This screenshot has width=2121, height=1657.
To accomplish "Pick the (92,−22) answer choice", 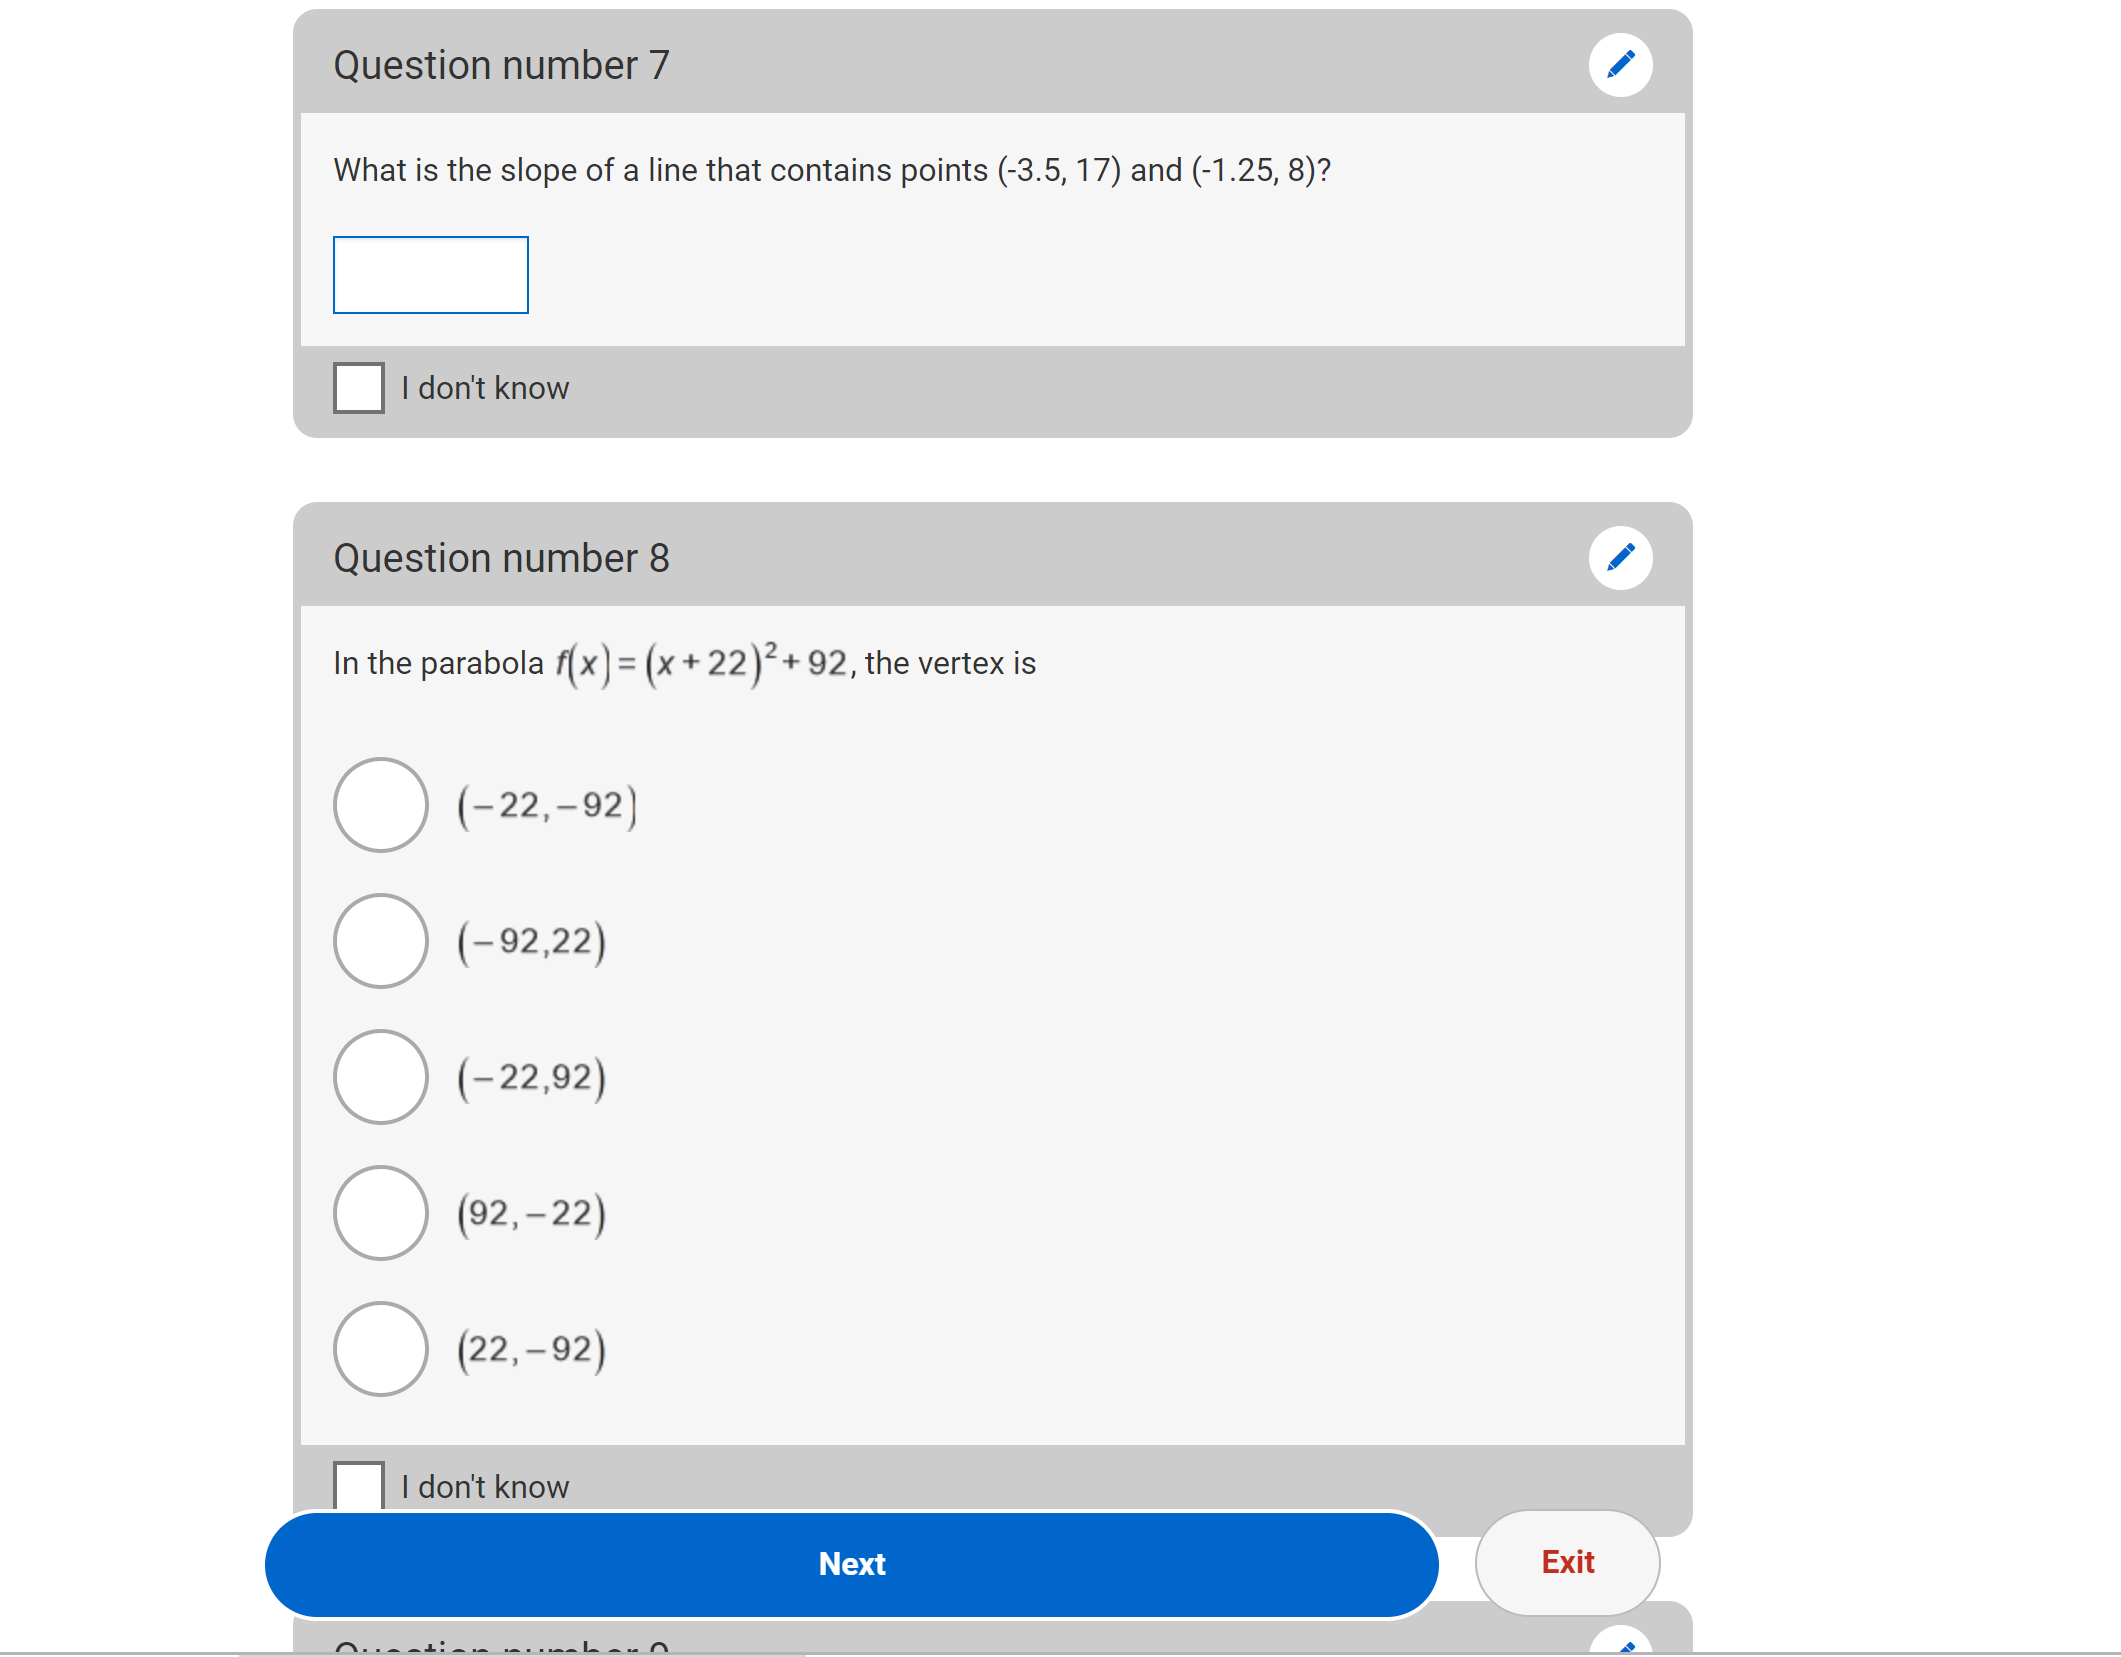I will pyautogui.click(x=381, y=1213).
